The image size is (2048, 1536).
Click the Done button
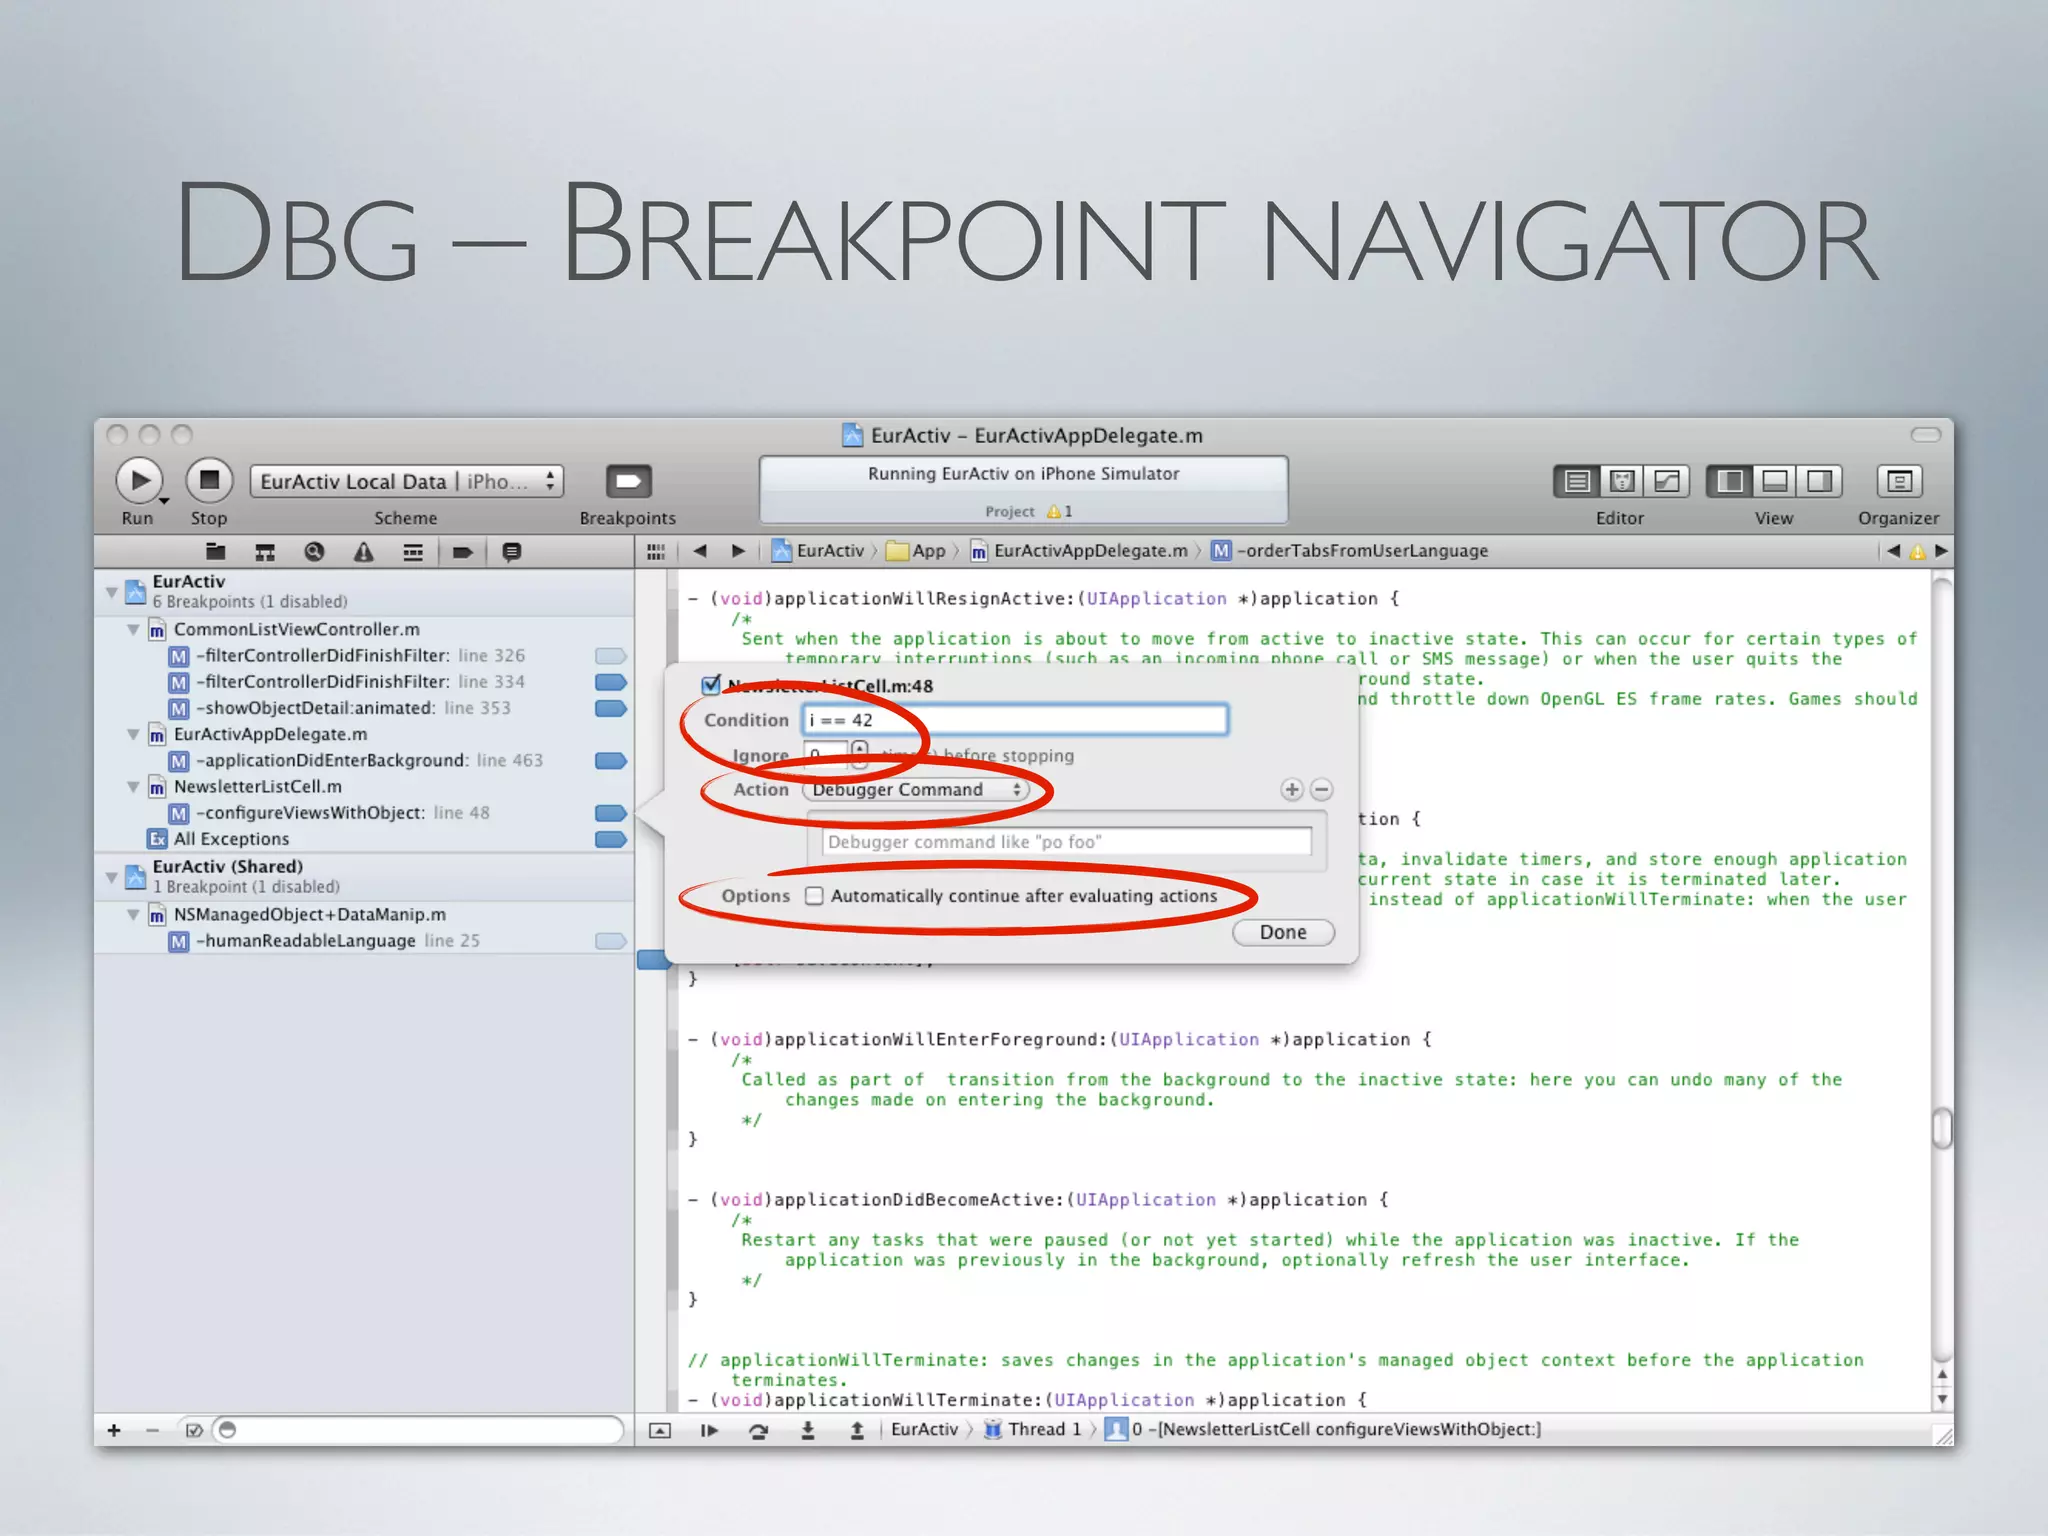point(1283,932)
